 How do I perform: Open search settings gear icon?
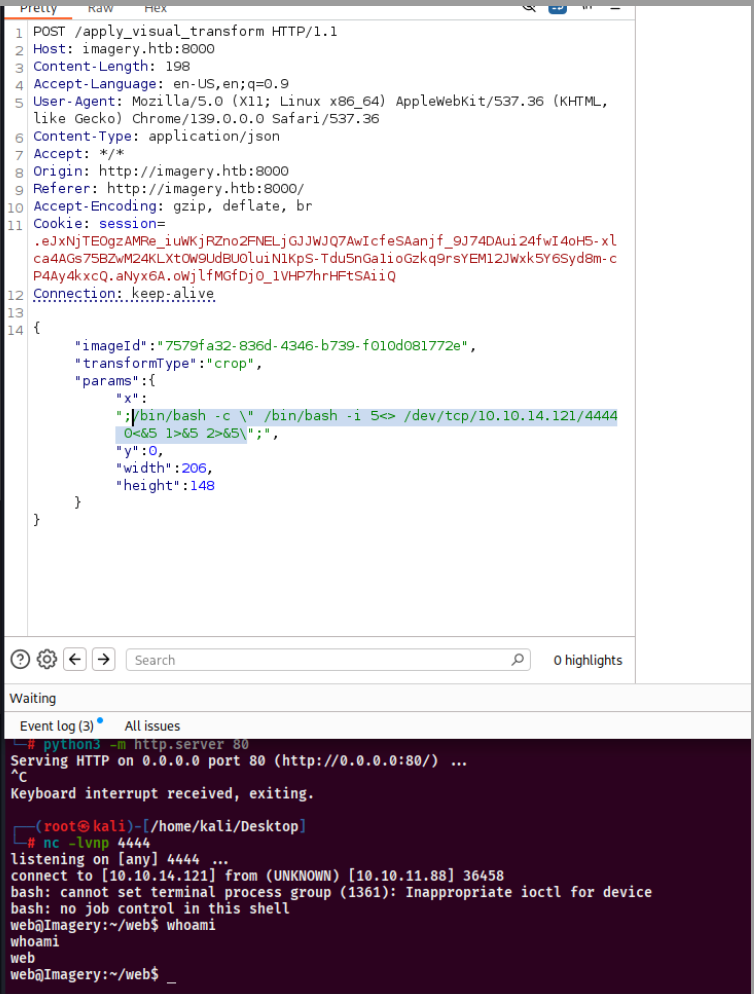46,659
